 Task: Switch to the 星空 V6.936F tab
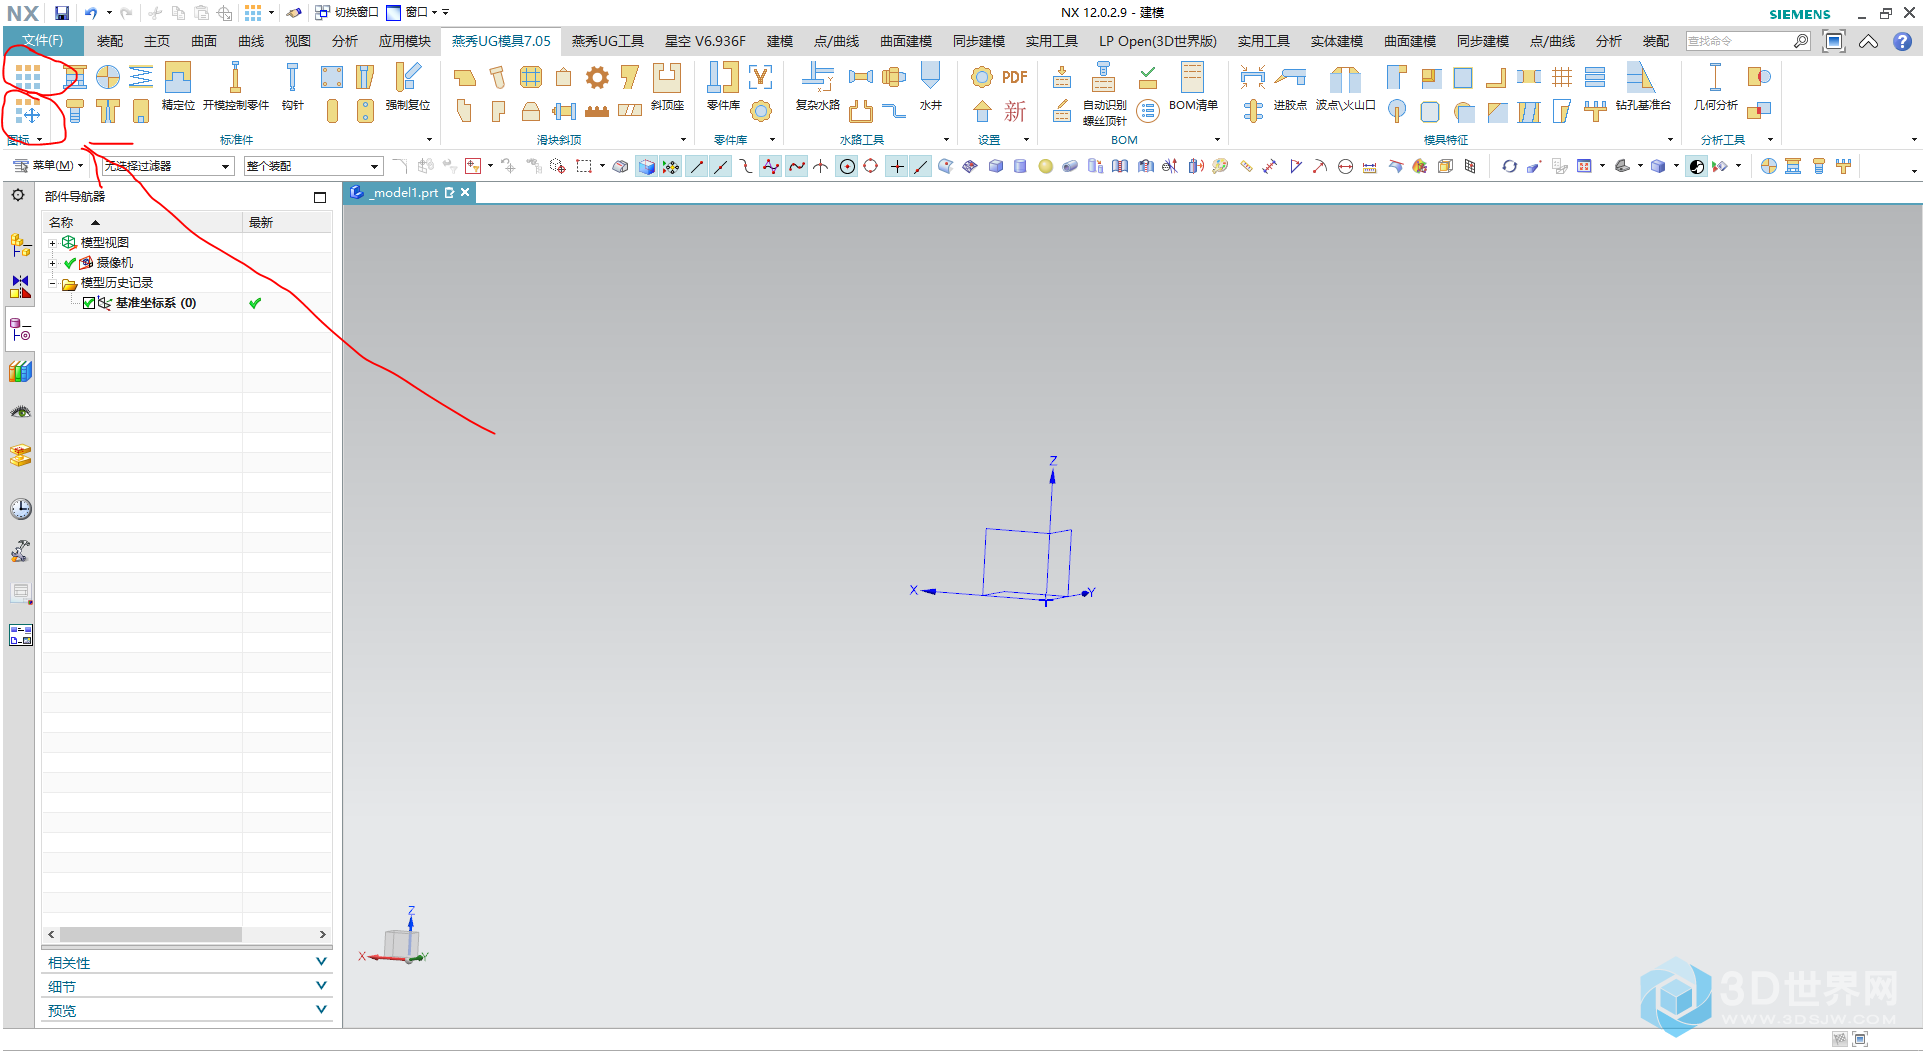click(705, 41)
